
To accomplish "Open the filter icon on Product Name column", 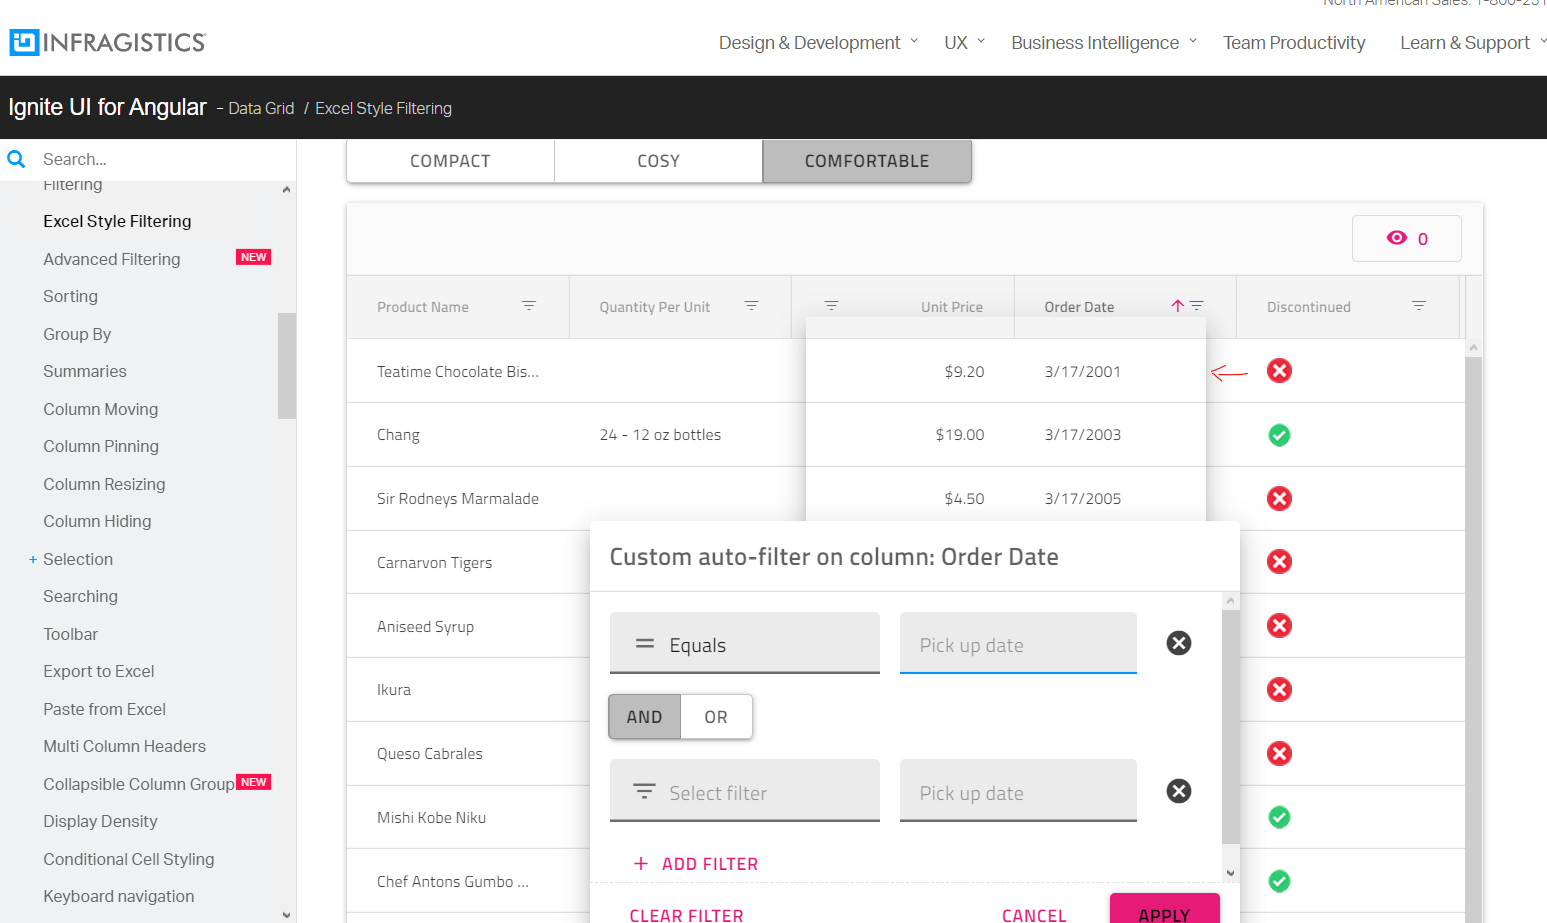I will pyautogui.click(x=529, y=306).
